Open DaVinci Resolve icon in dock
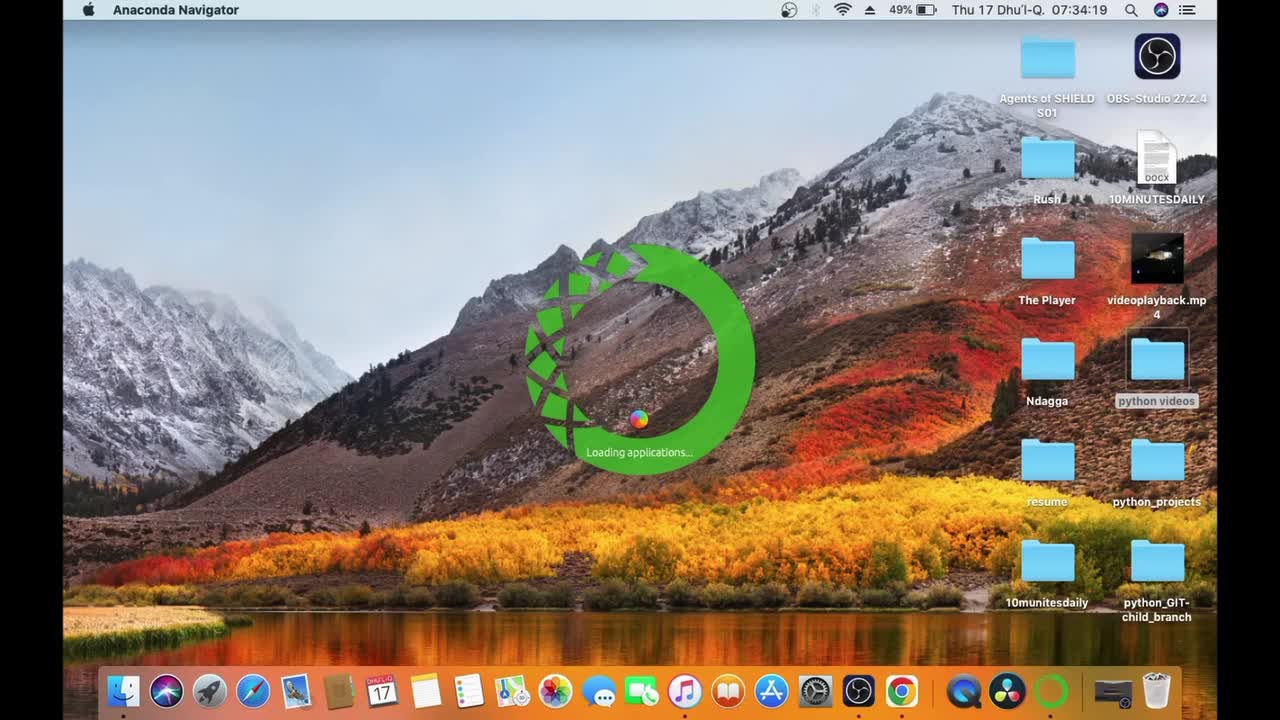The height and width of the screenshot is (720, 1280). pyautogui.click(x=1007, y=691)
